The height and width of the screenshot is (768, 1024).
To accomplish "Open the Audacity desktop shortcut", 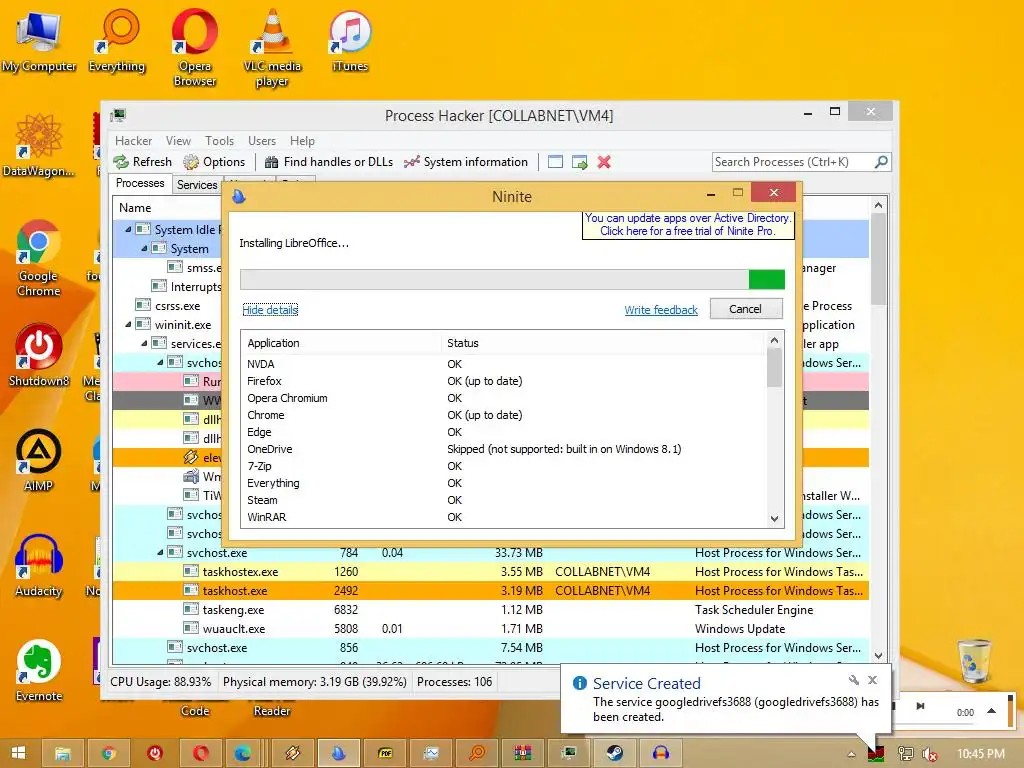I will (x=39, y=566).
